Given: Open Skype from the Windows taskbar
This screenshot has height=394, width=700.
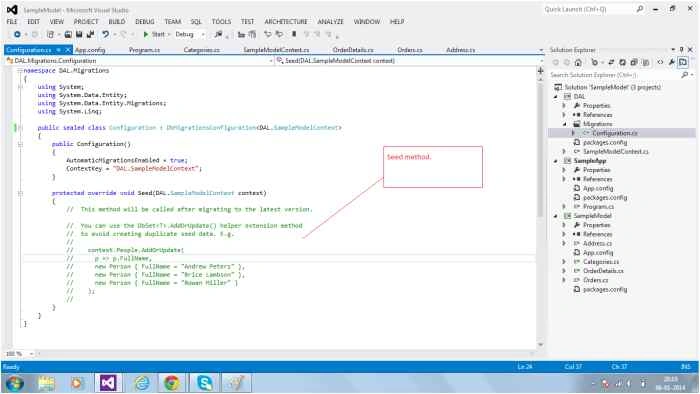Looking at the screenshot, I should click(204, 383).
